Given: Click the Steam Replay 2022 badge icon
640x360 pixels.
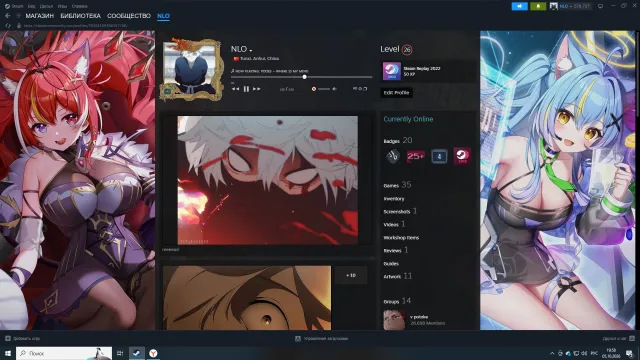Looking at the screenshot, I should point(391,71).
